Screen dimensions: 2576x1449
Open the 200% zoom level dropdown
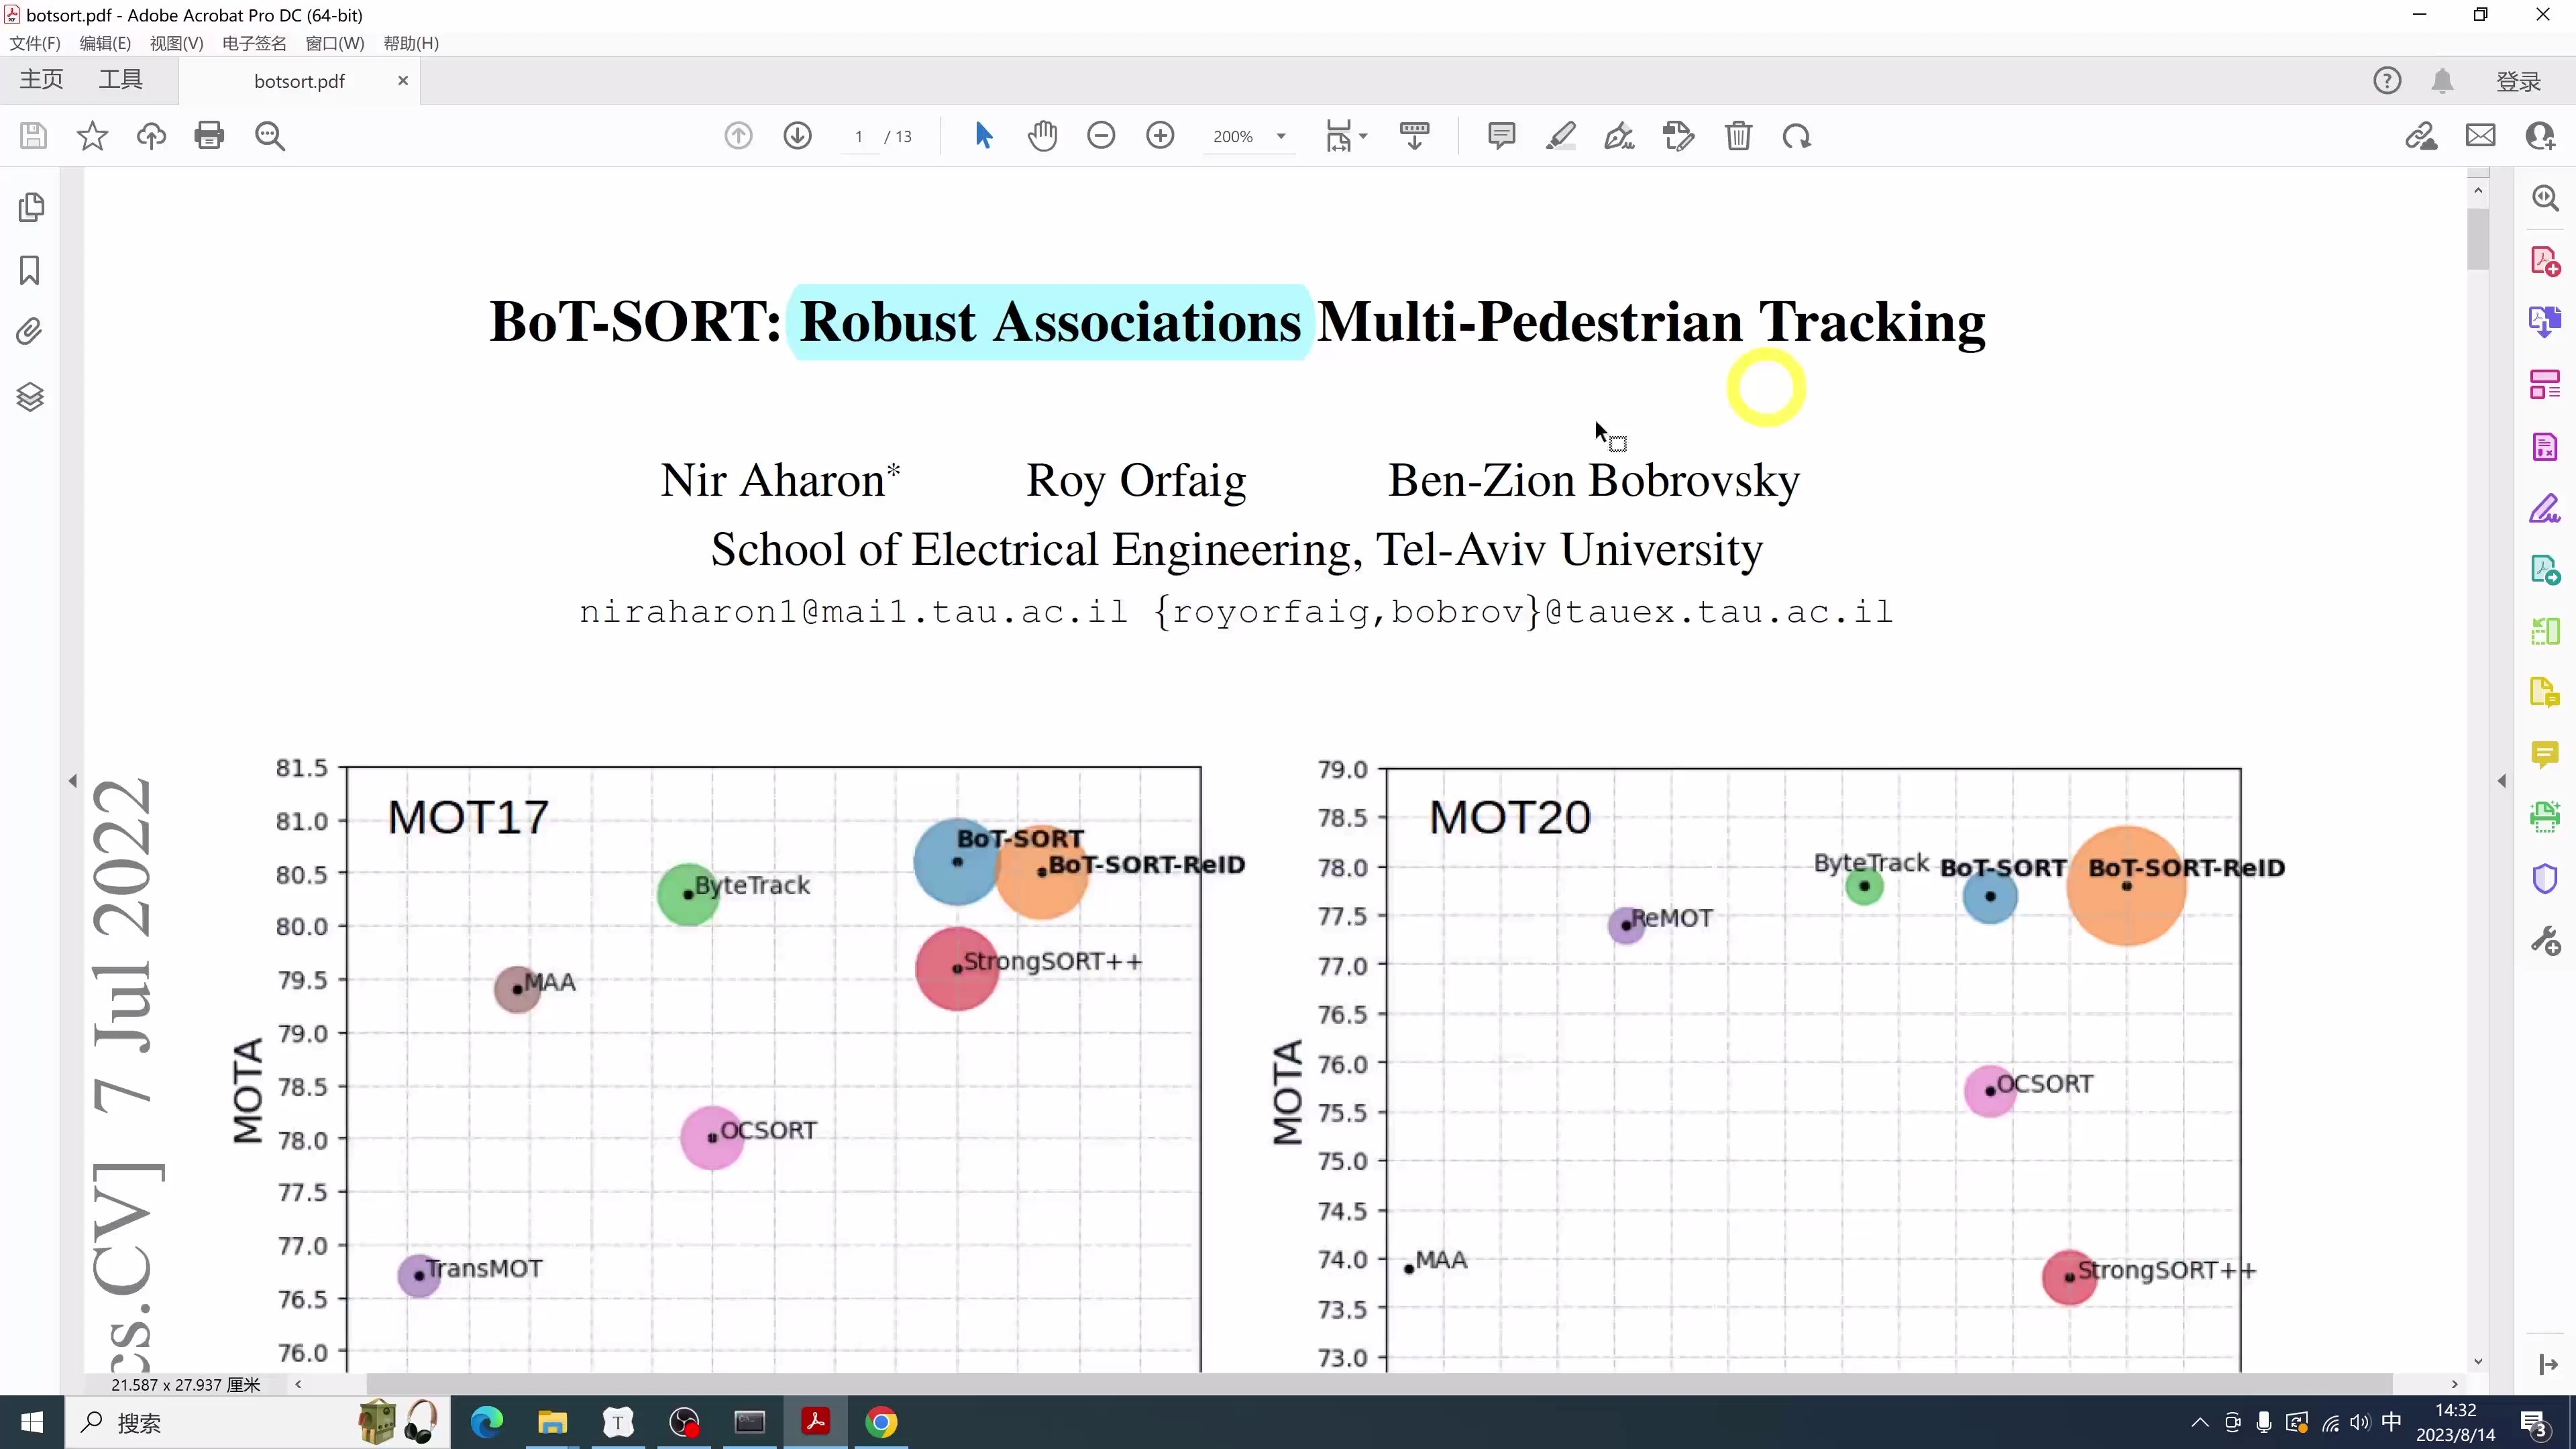click(x=1281, y=136)
